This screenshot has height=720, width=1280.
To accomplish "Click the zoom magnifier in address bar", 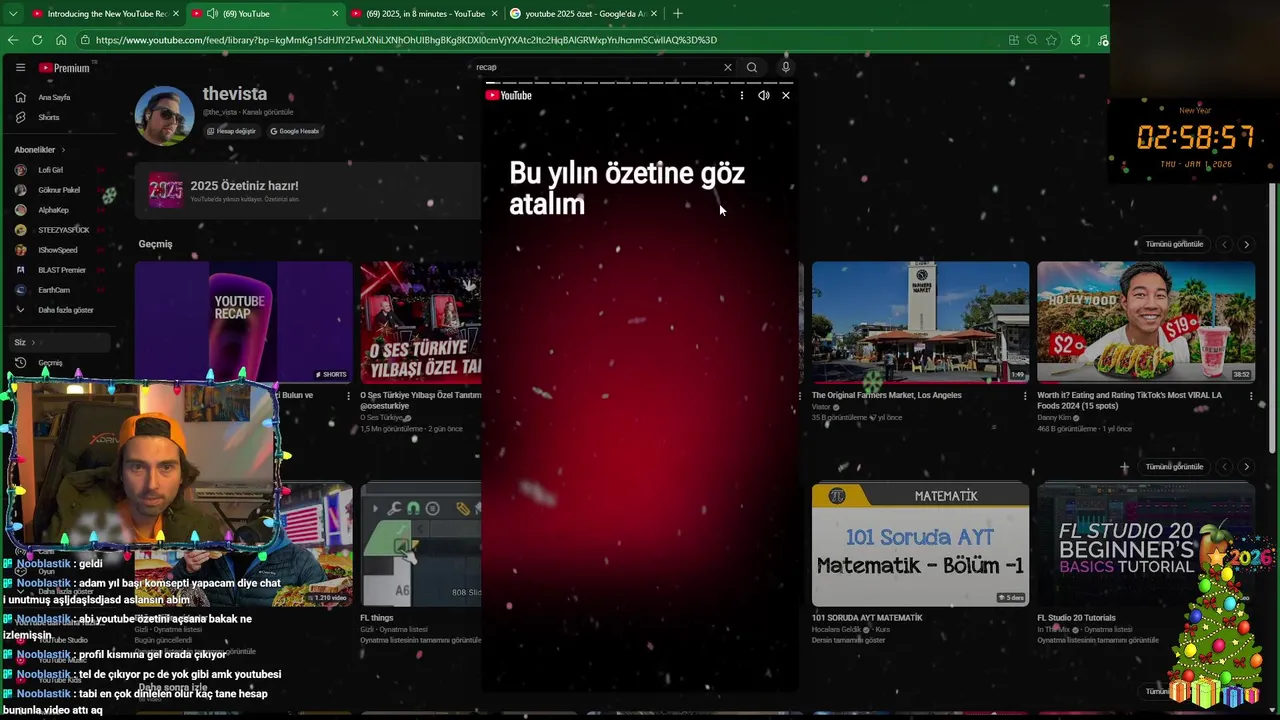I will 1032,40.
